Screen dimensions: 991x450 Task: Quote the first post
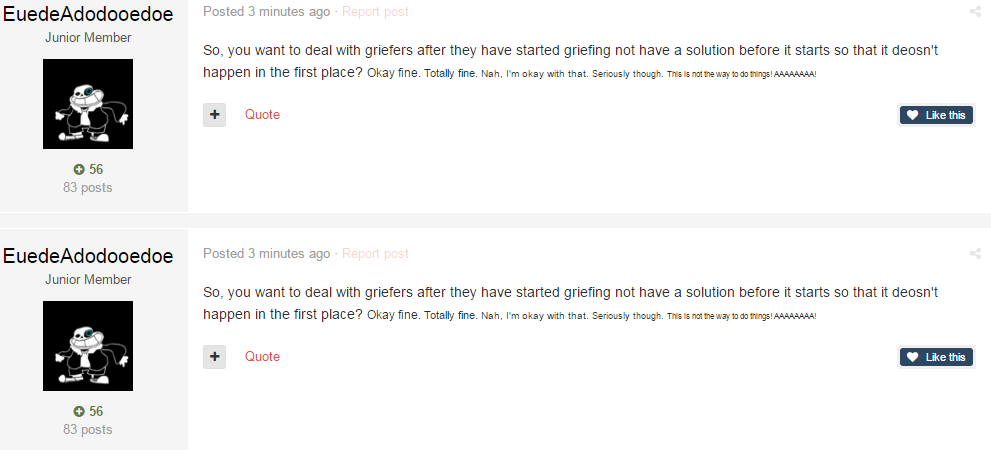point(262,115)
